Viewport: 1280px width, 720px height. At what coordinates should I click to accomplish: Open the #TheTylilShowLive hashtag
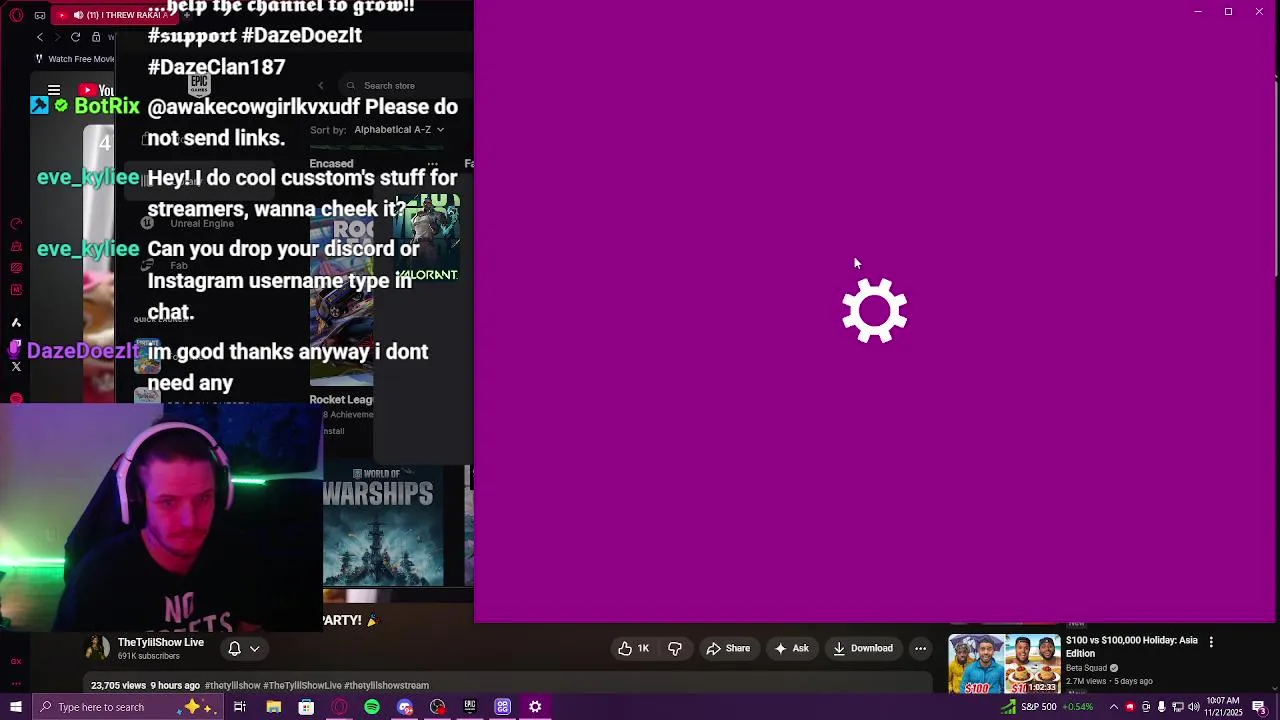click(302, 685)
